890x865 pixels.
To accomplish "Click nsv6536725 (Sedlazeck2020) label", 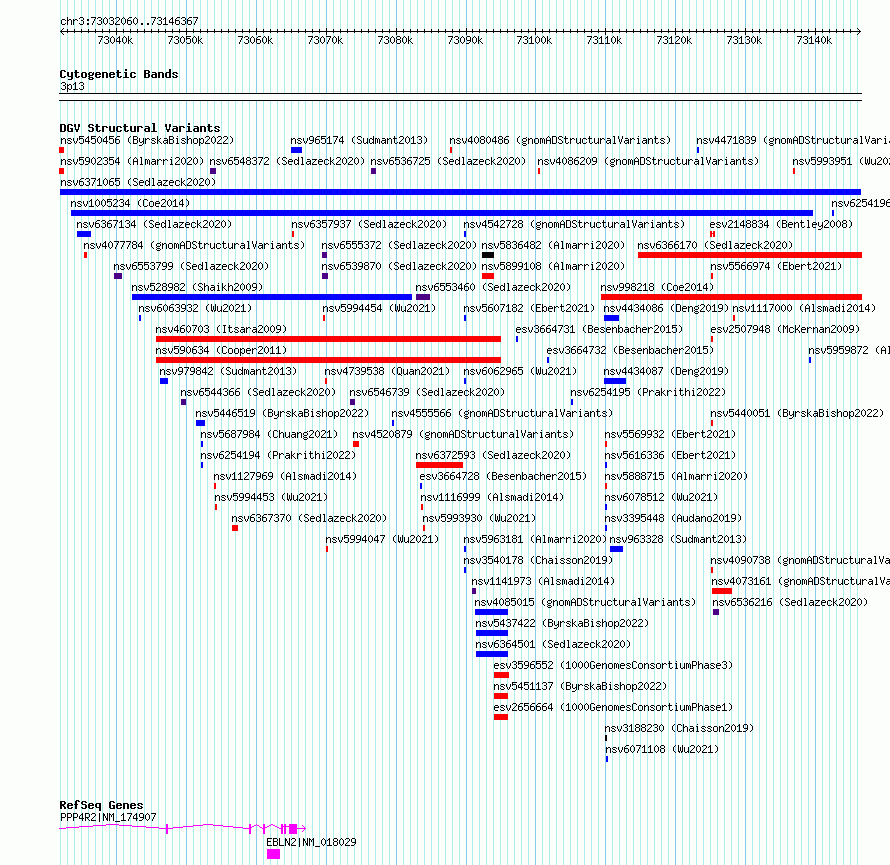I will click(x=448, y=161).
